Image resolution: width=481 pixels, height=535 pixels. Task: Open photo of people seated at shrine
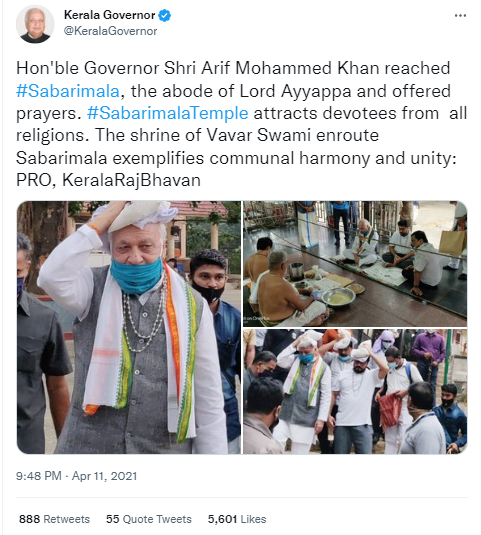[355, 264]
